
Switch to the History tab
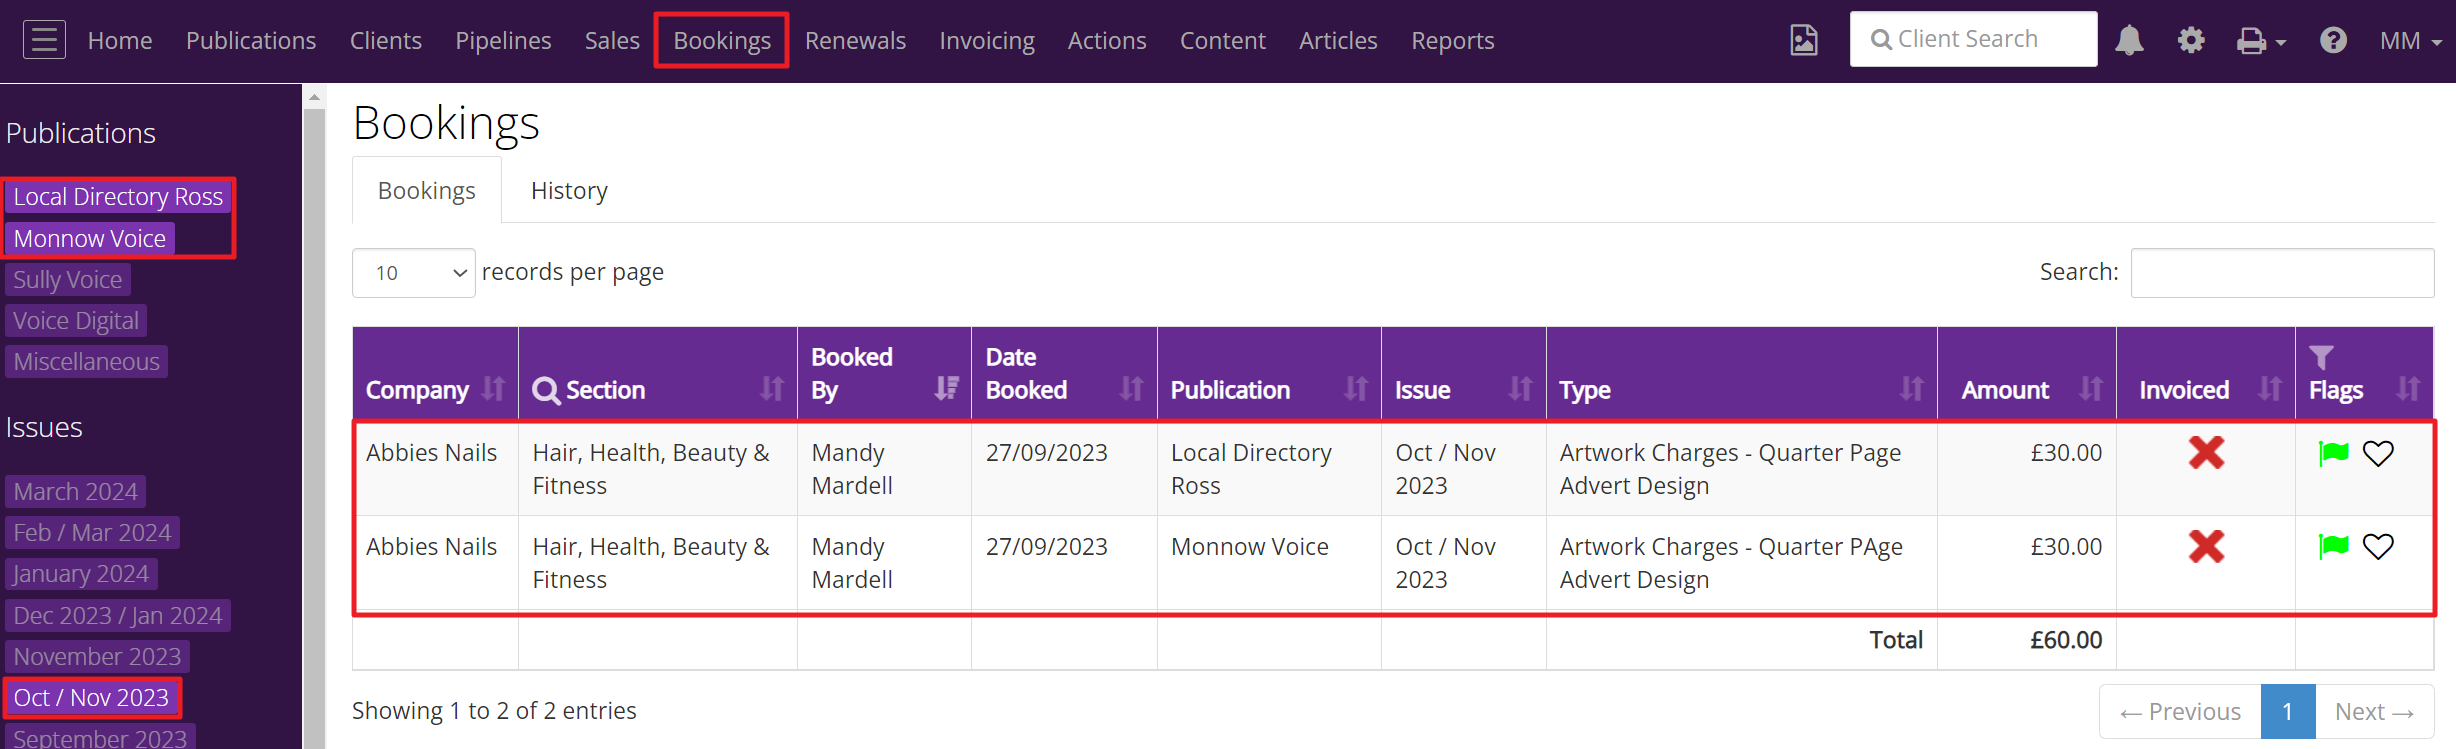[569, 191]
